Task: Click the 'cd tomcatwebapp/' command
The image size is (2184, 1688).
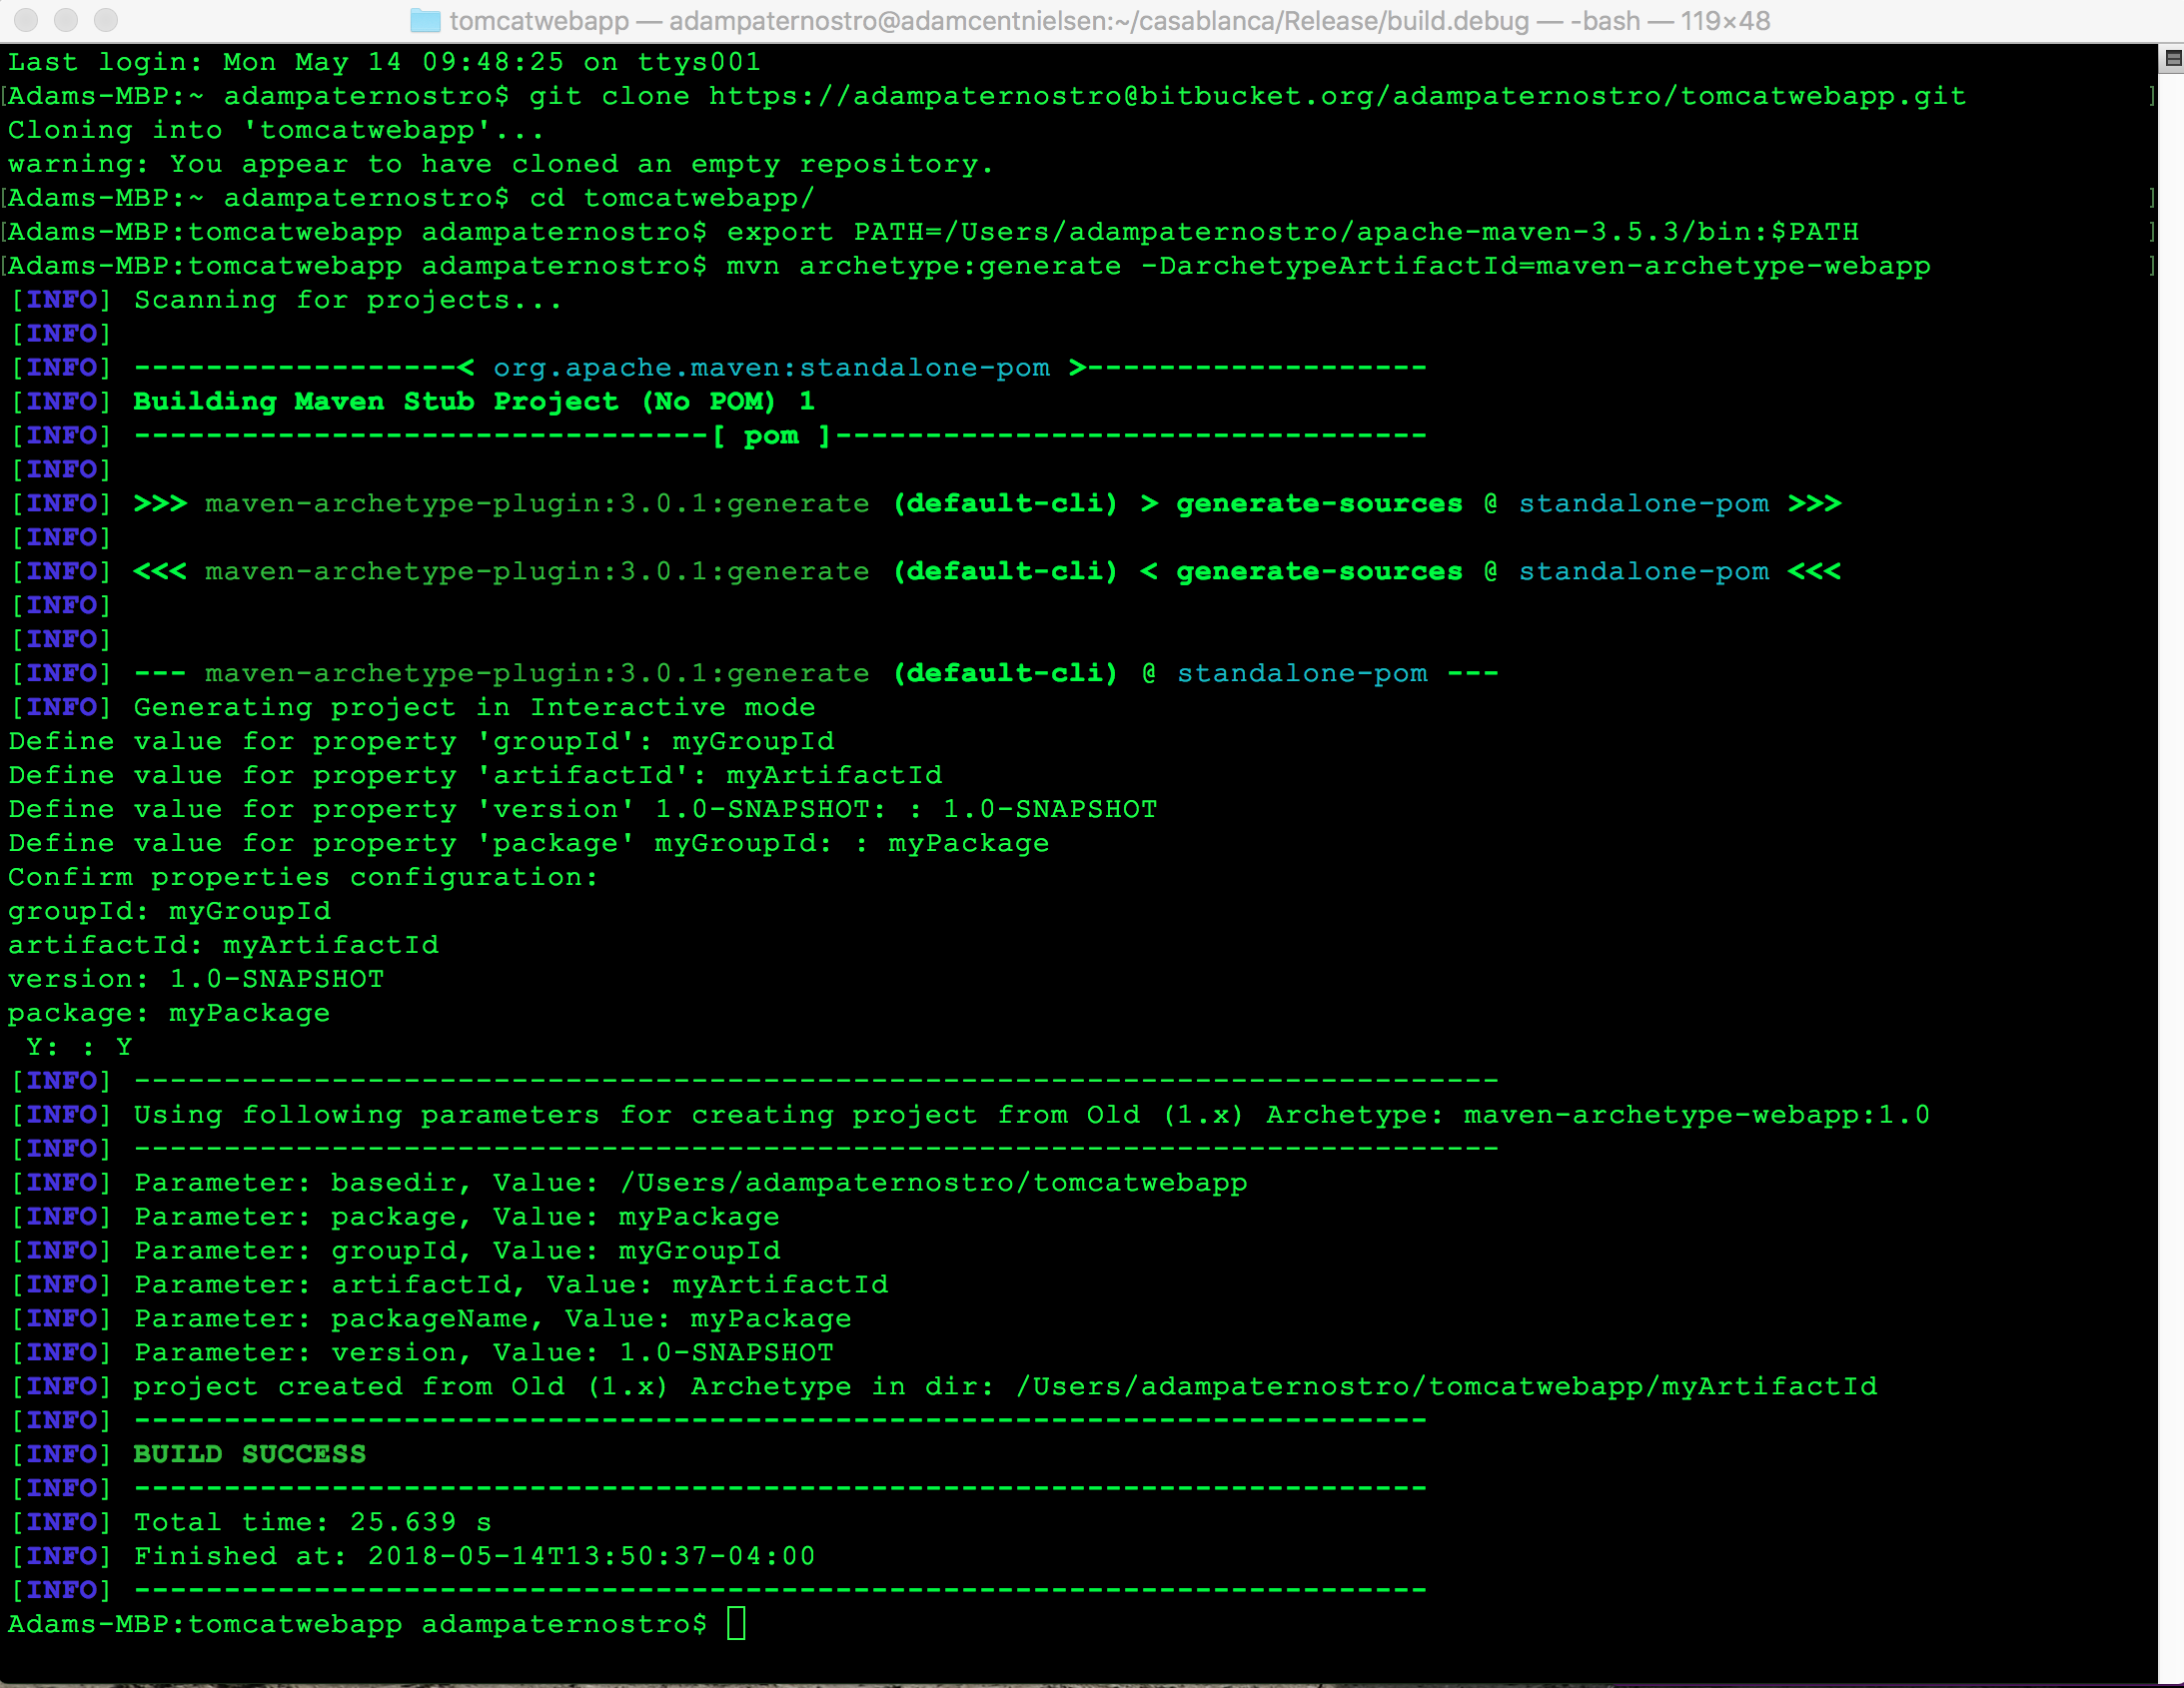Action: [672, 198]
